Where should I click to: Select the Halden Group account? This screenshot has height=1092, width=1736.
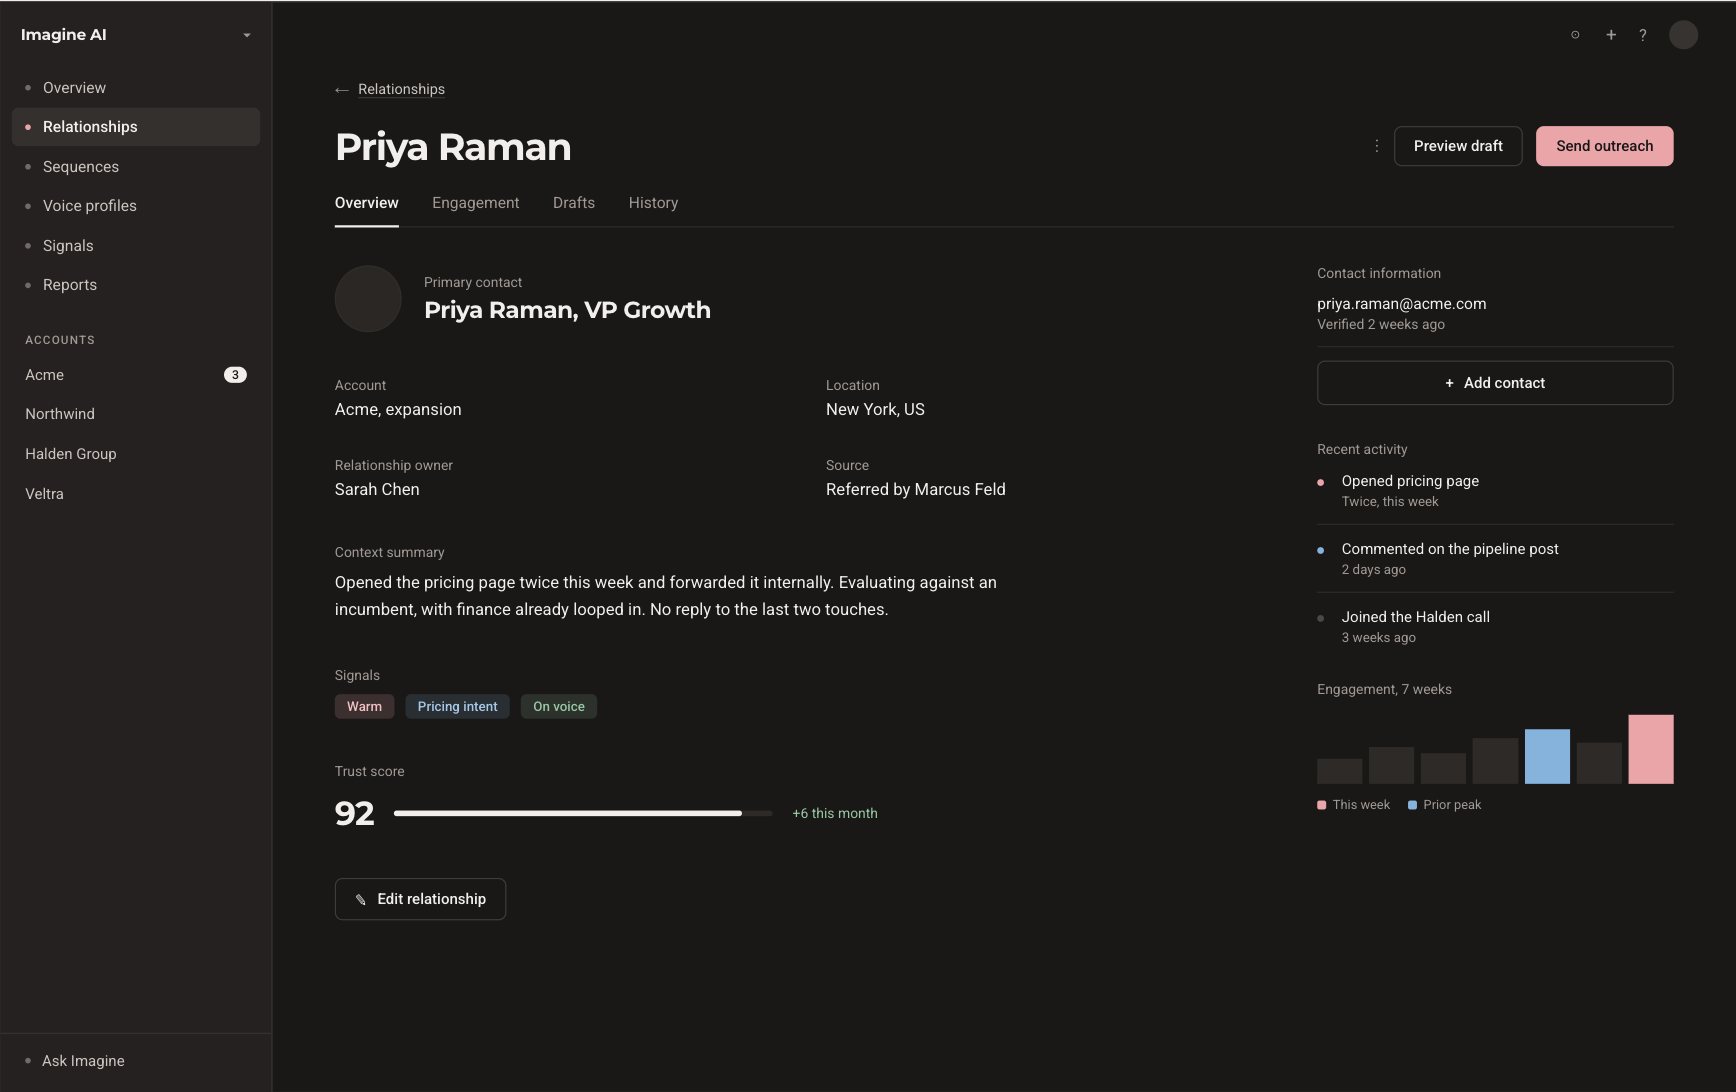tap(136, 454)
